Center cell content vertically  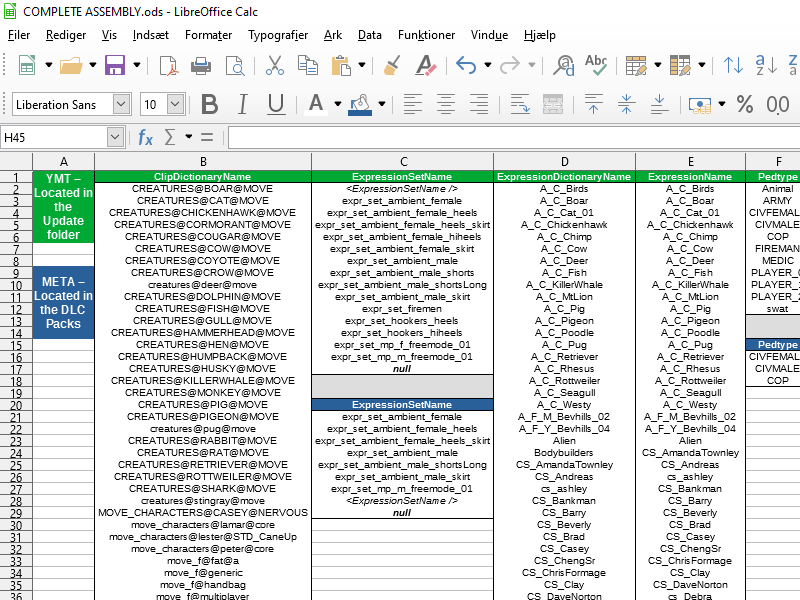pyautogui.click(x=627, y=104)
